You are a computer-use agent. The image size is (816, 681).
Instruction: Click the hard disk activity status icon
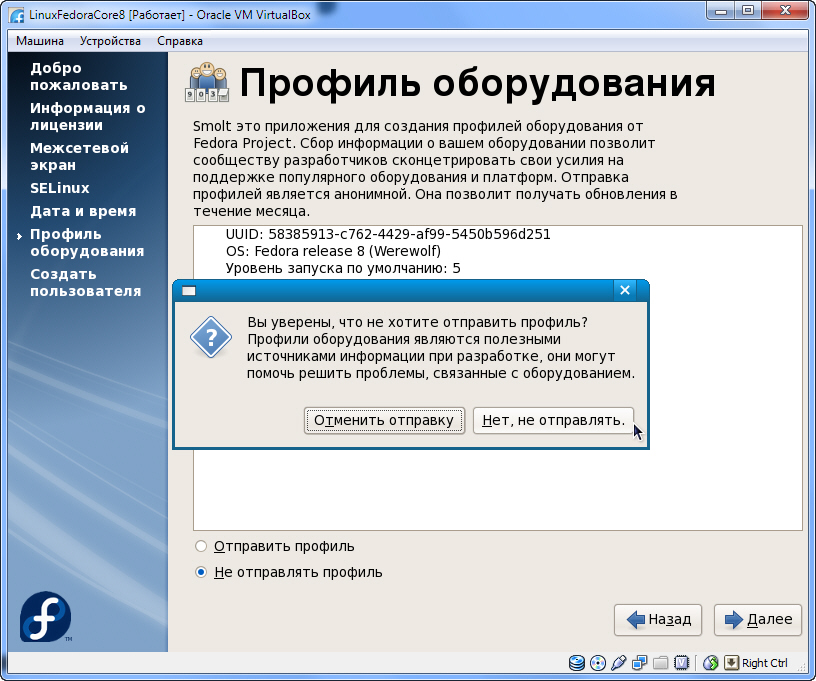577,663
